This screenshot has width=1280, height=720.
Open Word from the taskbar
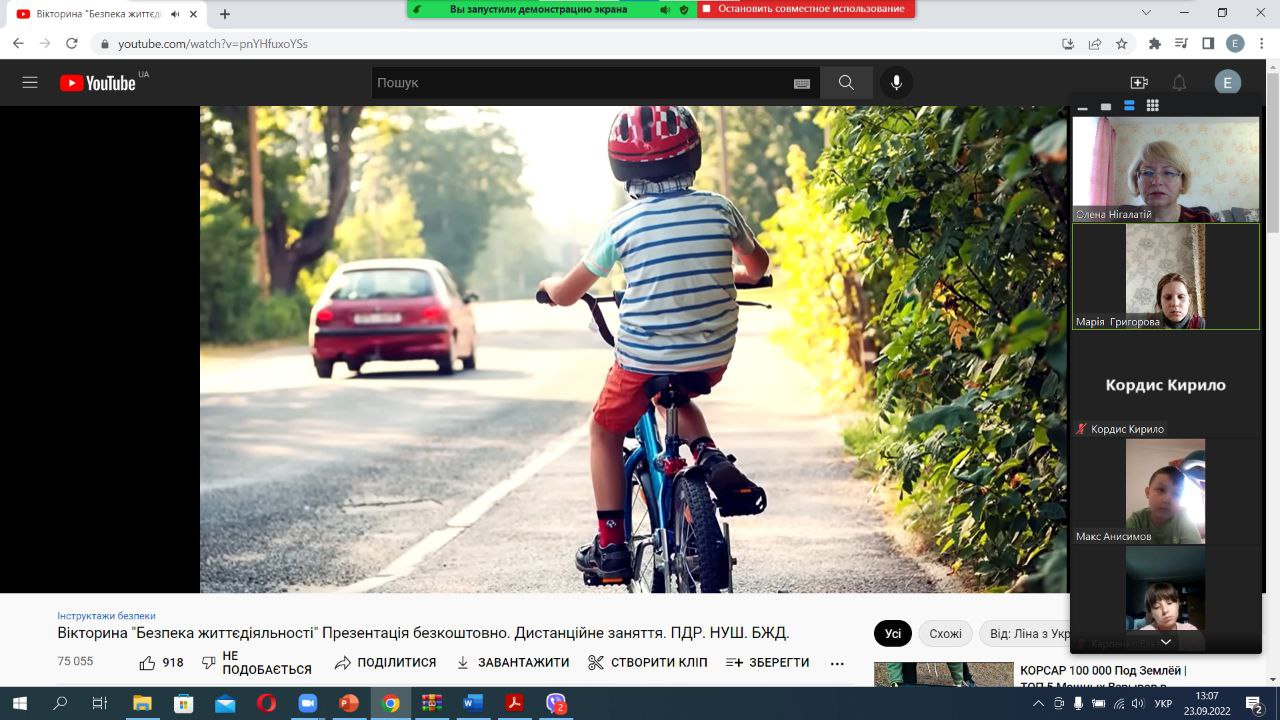tap(472, 703)
